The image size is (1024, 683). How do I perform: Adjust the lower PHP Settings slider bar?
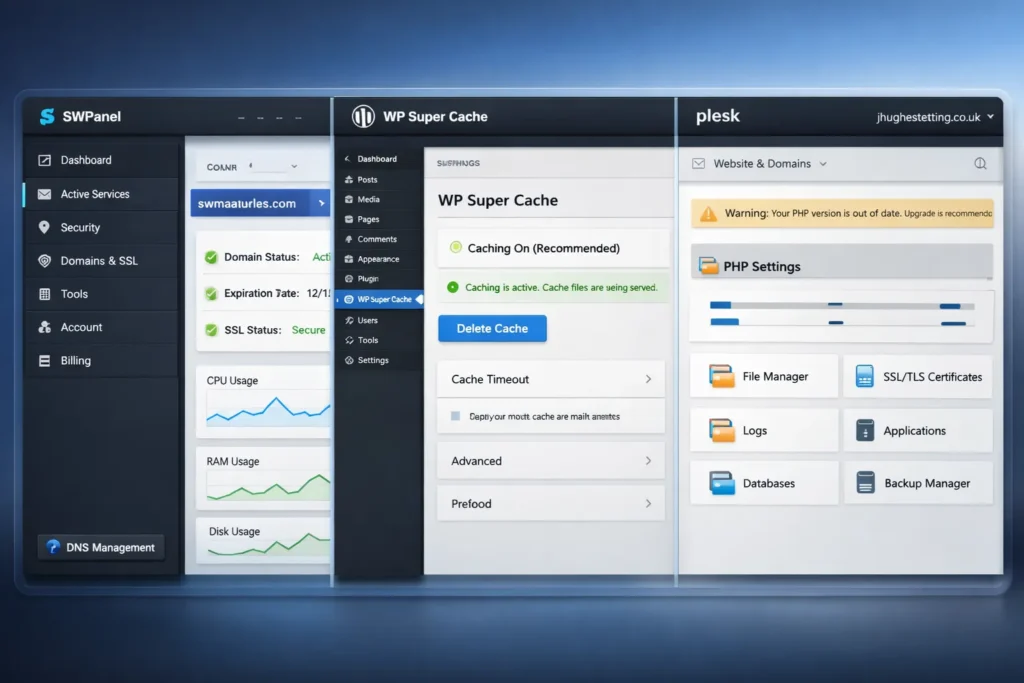point(842,322)
